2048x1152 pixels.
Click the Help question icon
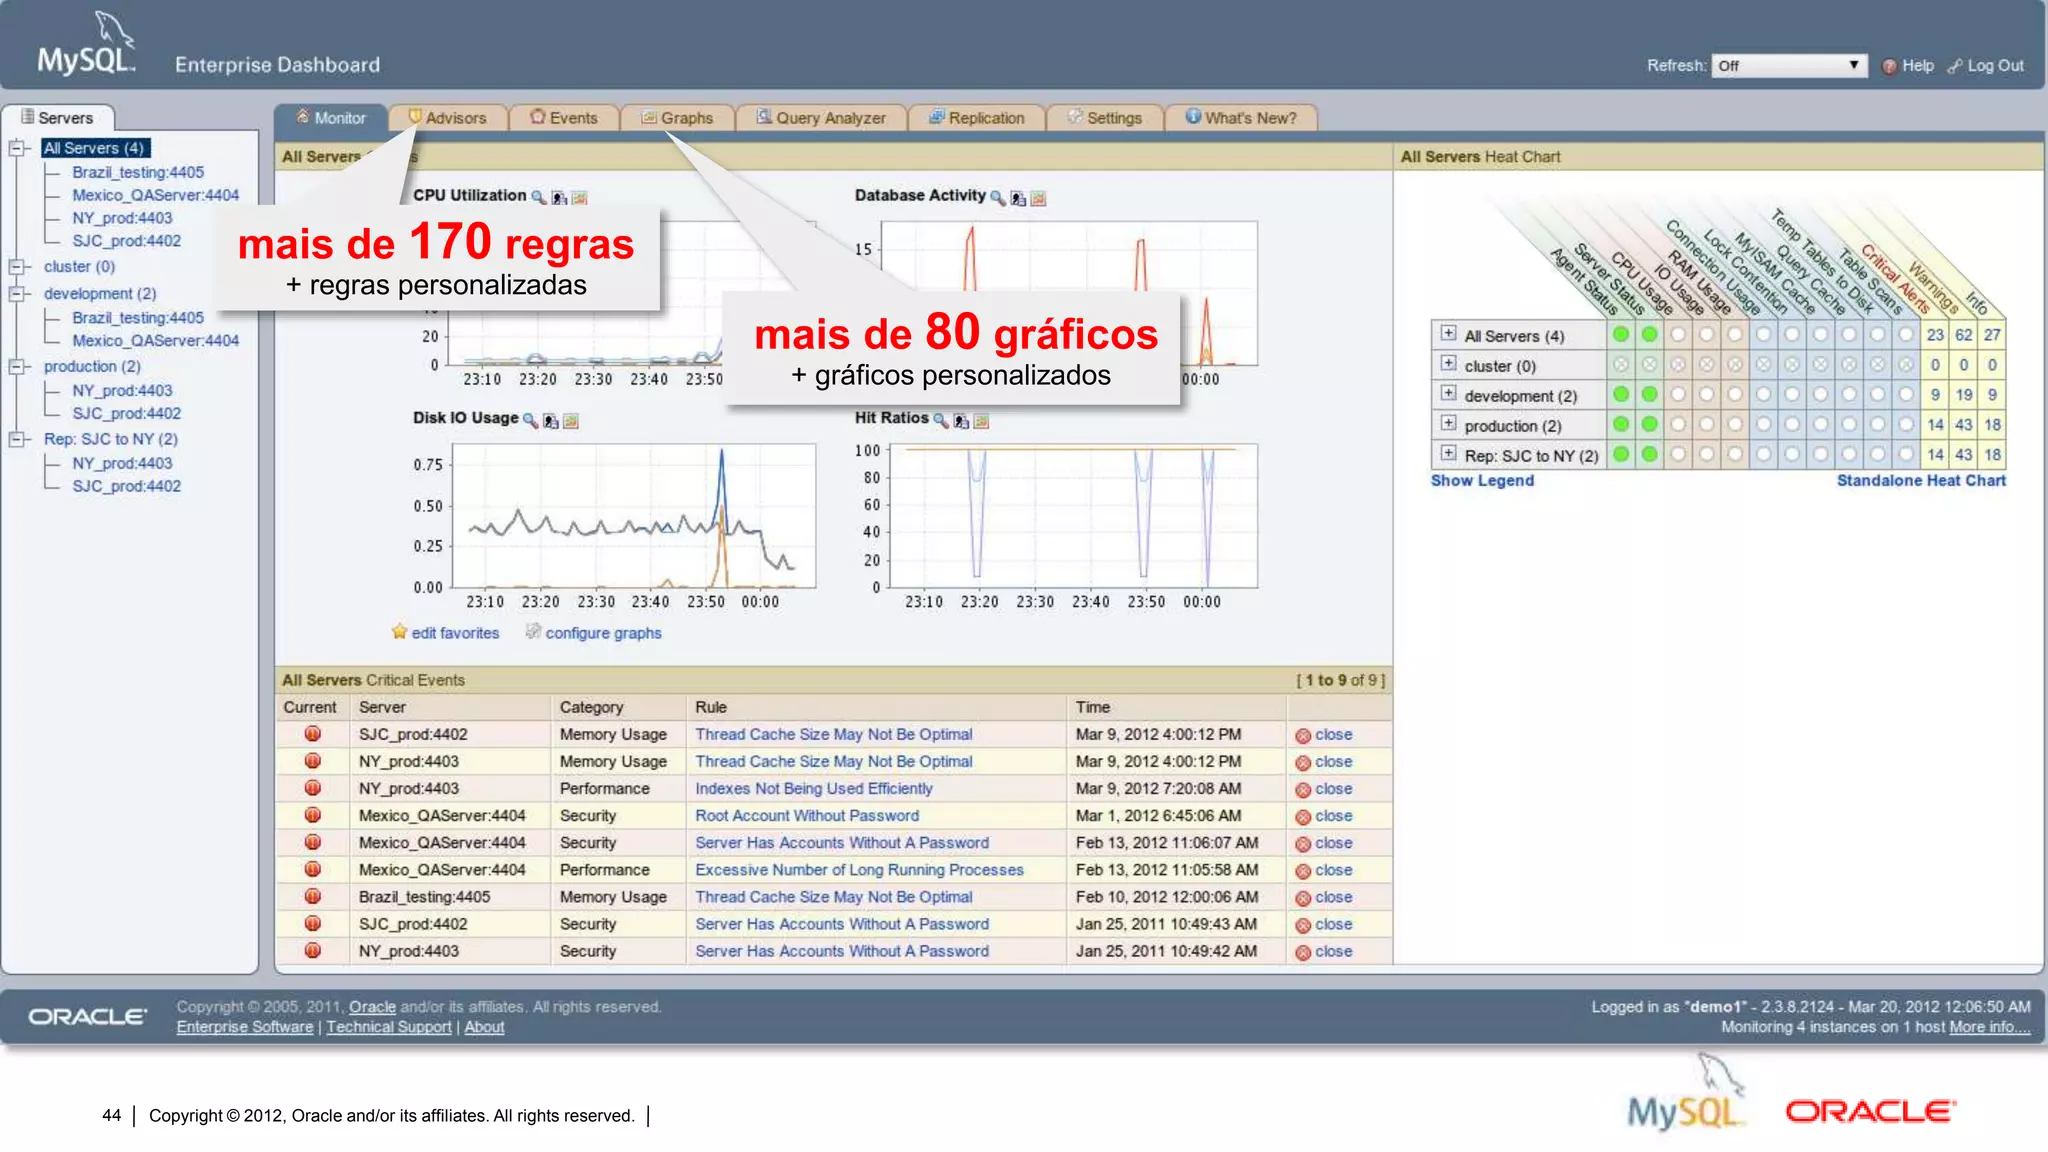(x=1889, y=66)
